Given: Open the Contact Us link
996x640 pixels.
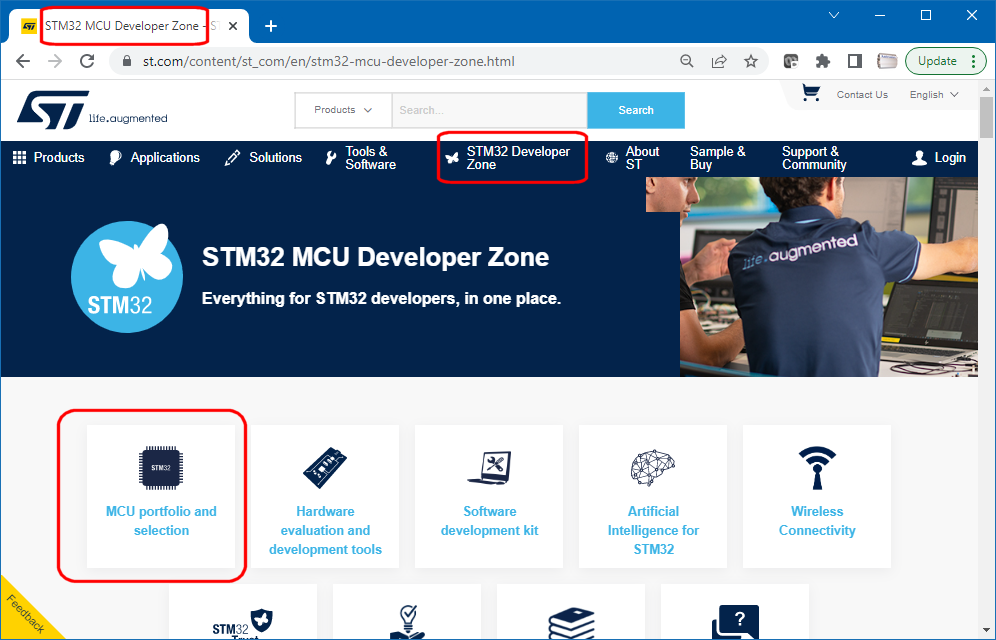Looking at the screenshot, I should coord(862,95).
